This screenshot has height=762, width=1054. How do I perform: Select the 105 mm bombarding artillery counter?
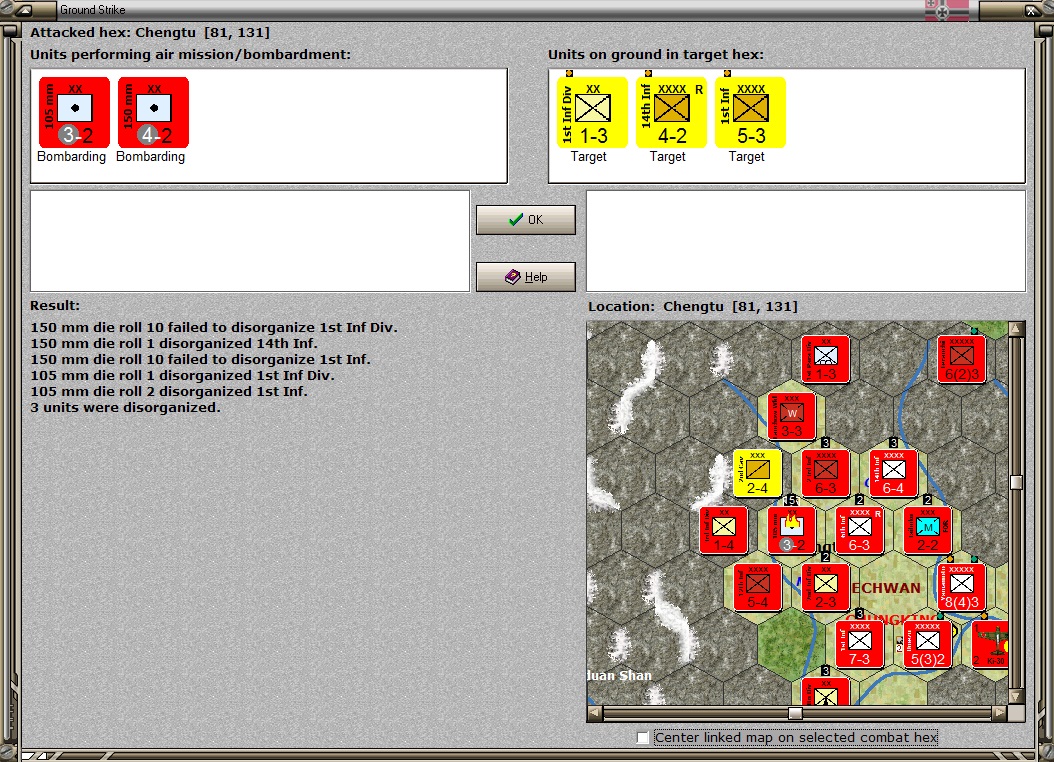[74, 112]
